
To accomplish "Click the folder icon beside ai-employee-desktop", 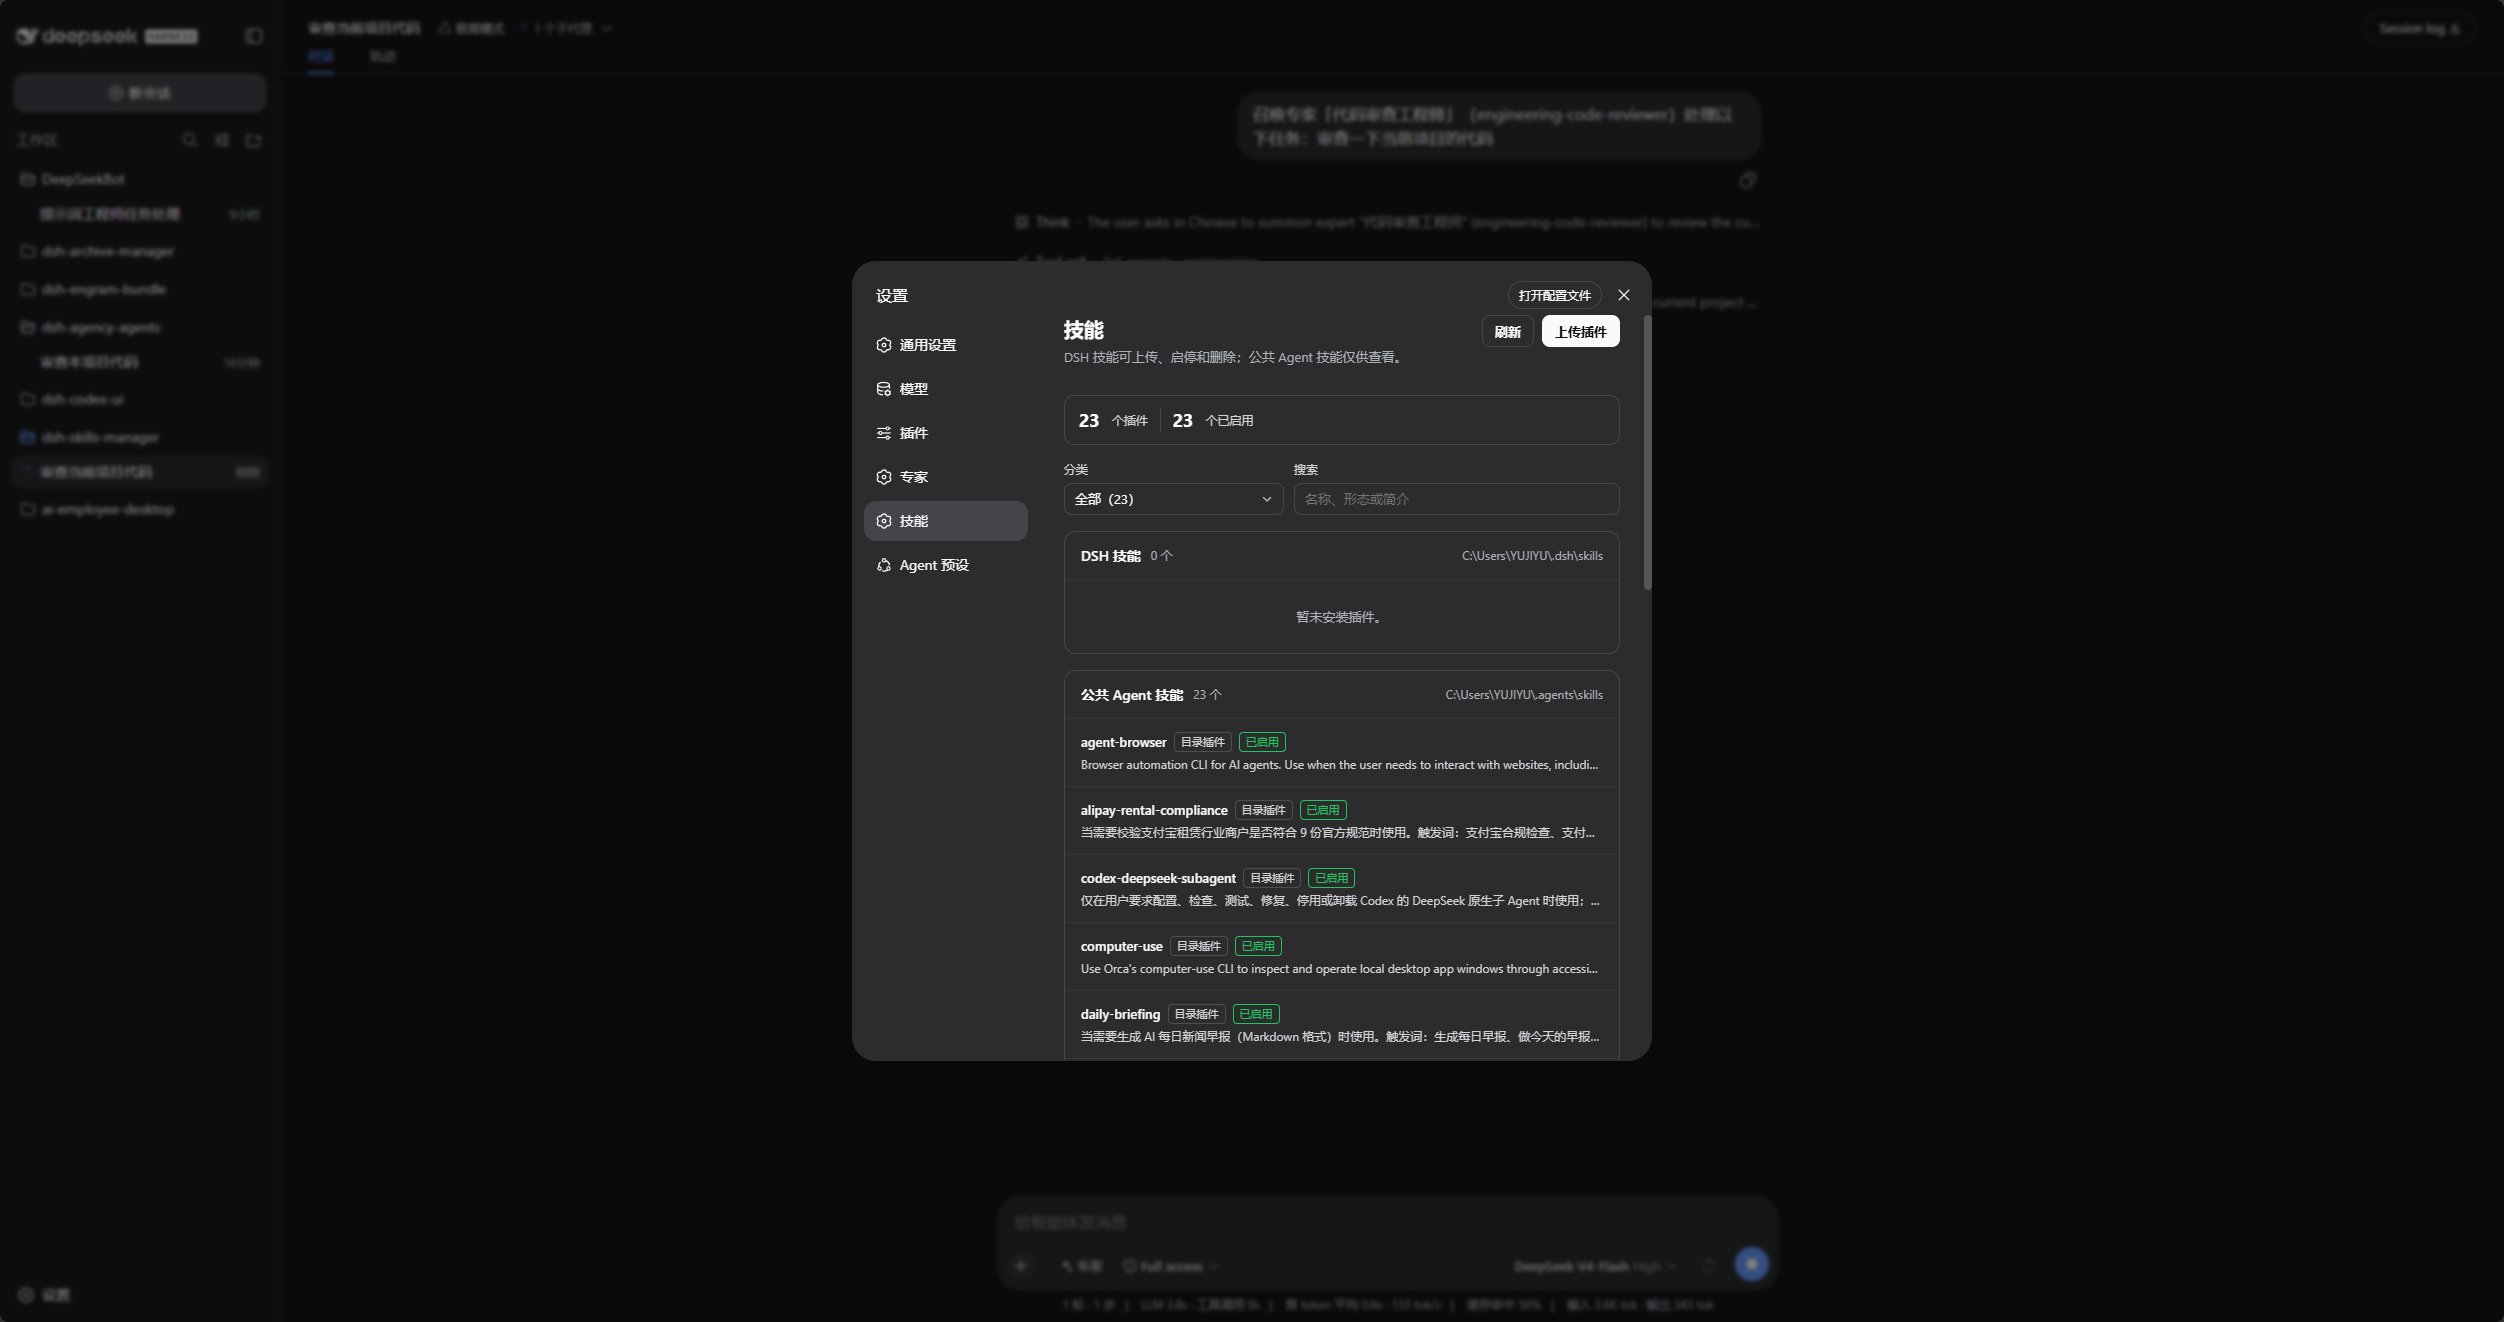I will (x=28, y=509).
